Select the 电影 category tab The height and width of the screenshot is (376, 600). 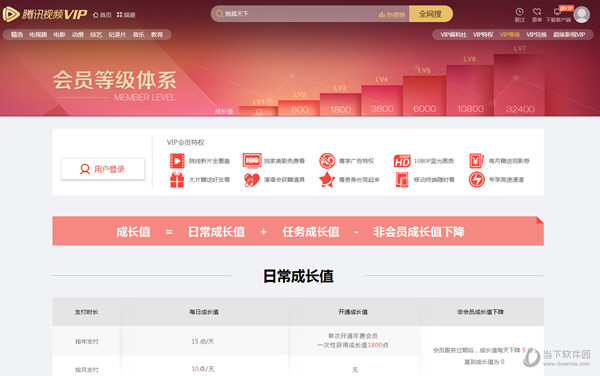tap(59, 34)
